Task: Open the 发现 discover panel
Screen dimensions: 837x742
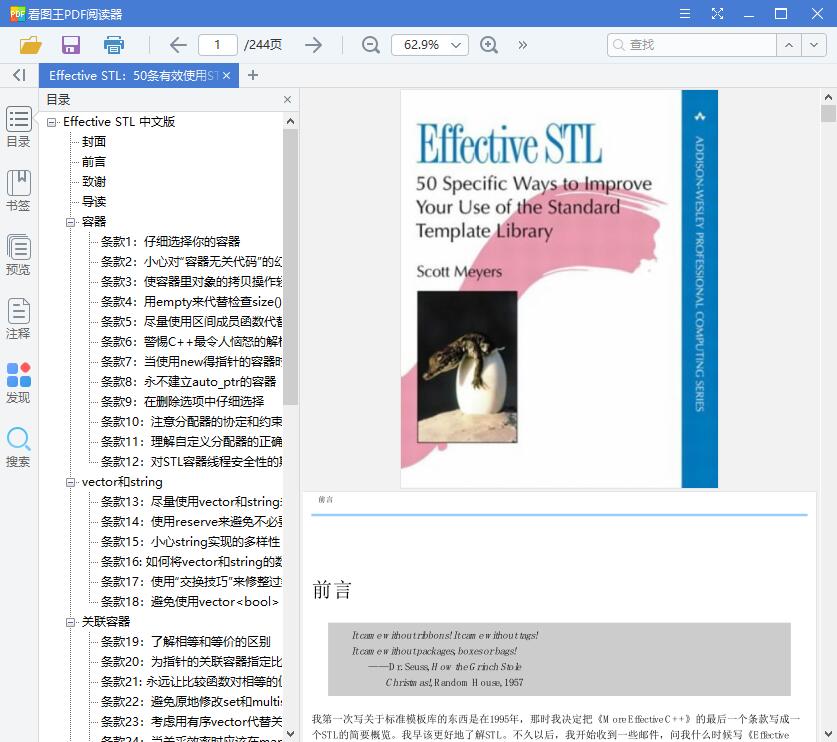Action: pos(19,383)
